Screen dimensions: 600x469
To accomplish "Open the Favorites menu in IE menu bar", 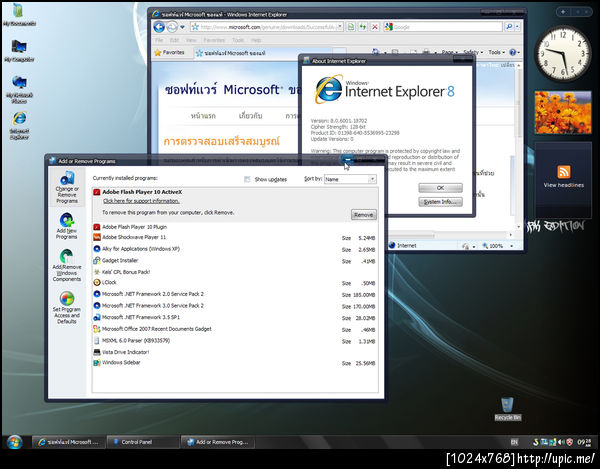I will point(214,40).
